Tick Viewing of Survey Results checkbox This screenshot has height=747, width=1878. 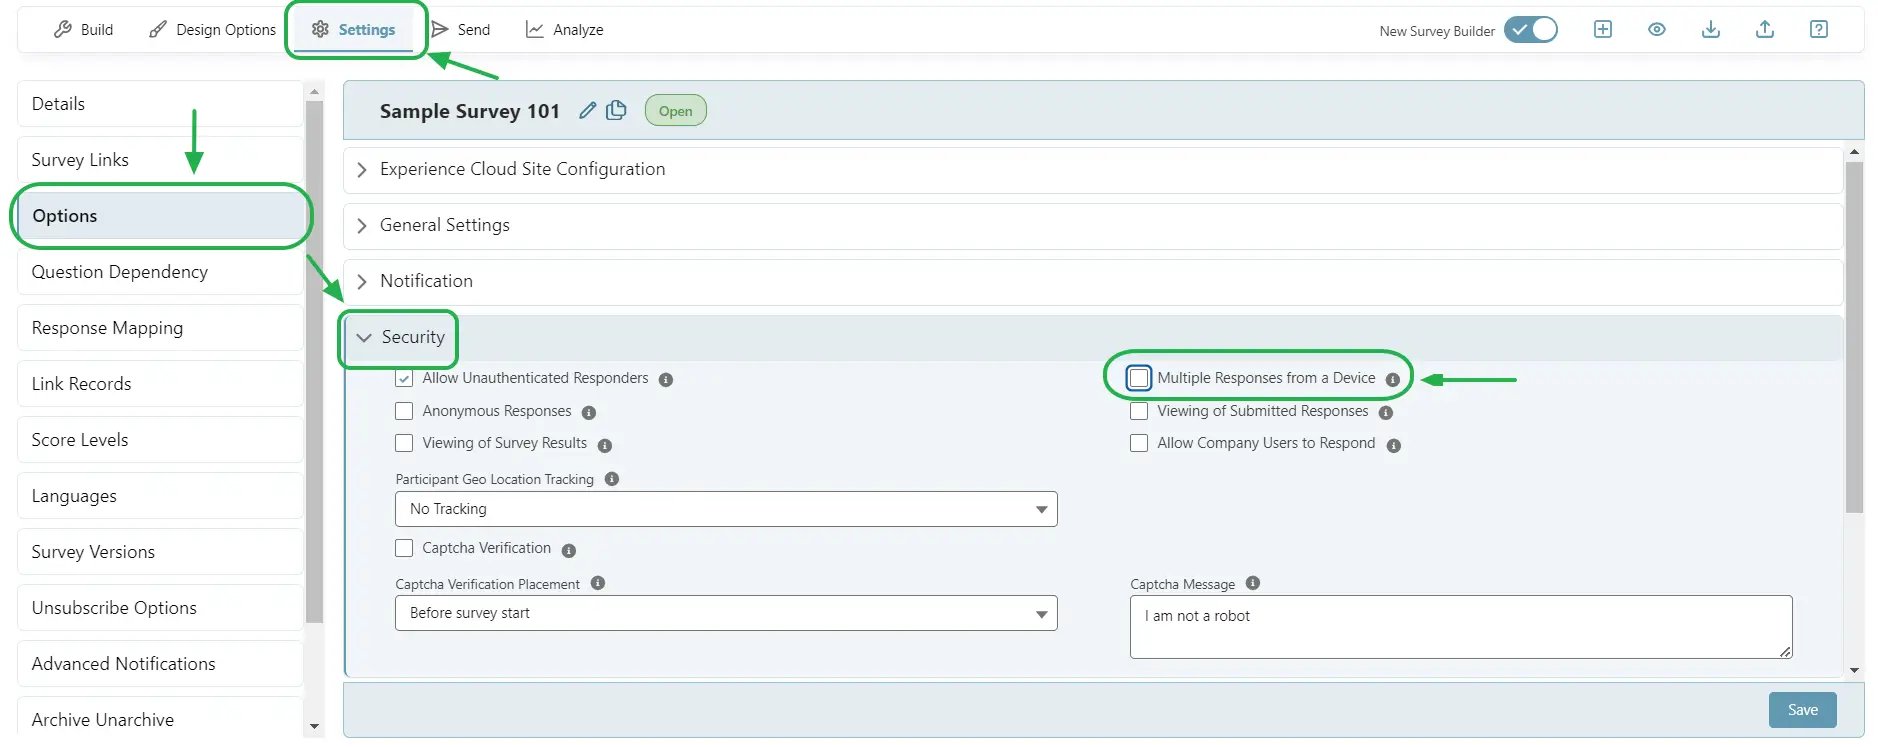(404, 443)
